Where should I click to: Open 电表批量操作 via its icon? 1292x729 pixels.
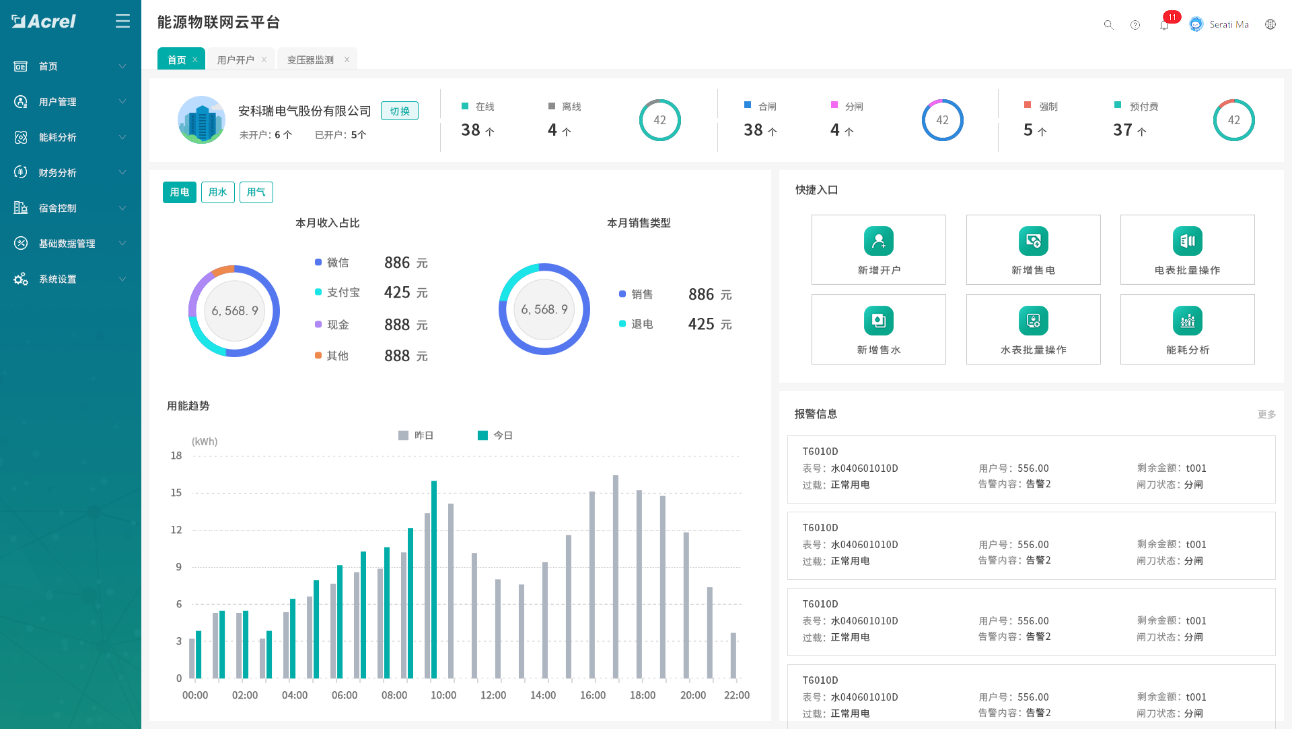tap(1186, 240)
